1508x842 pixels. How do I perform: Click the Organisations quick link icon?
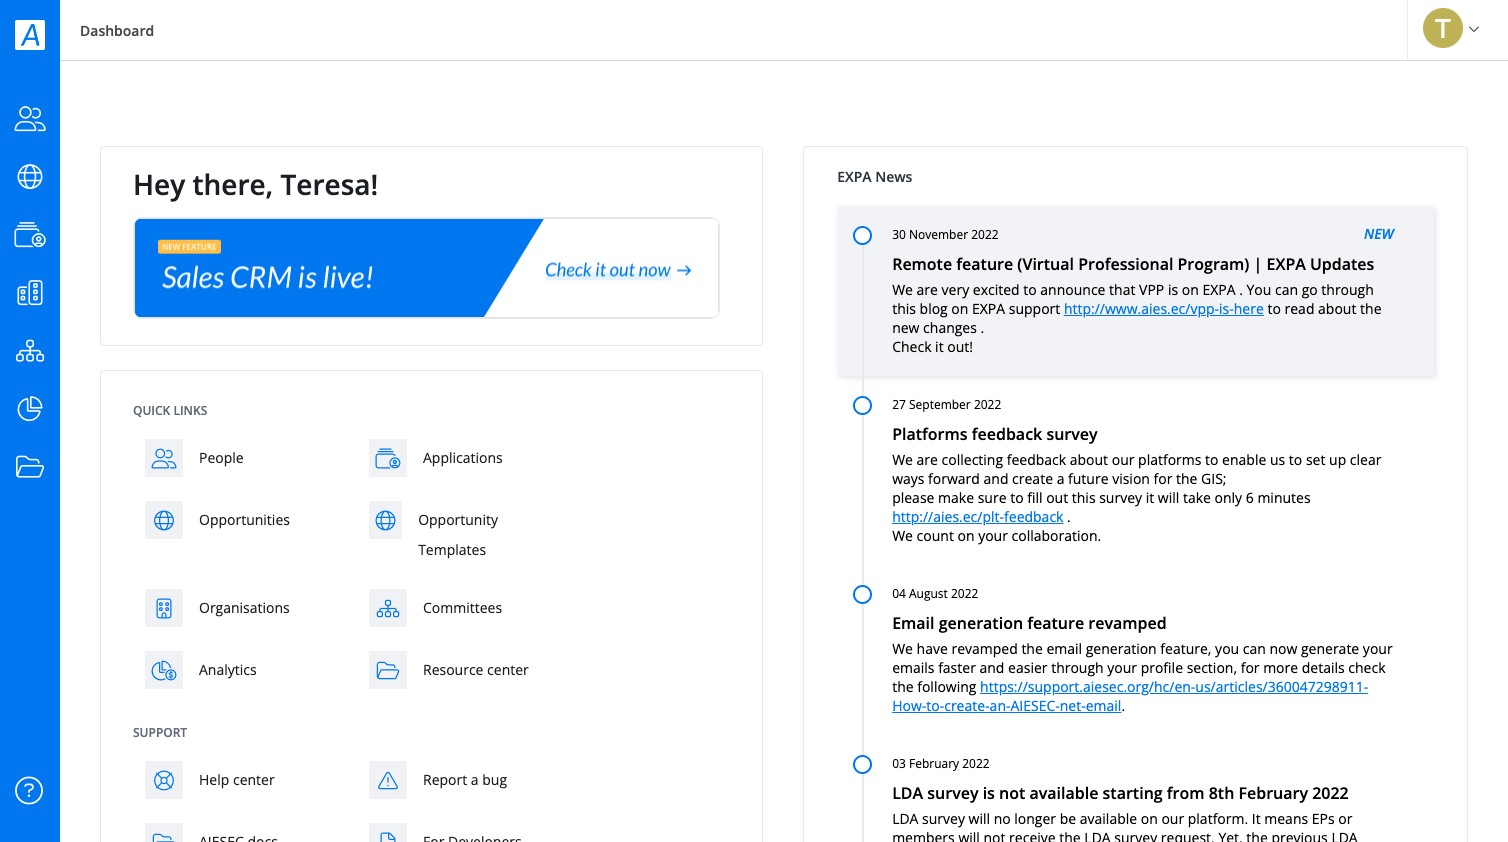[x=164, y=608]
